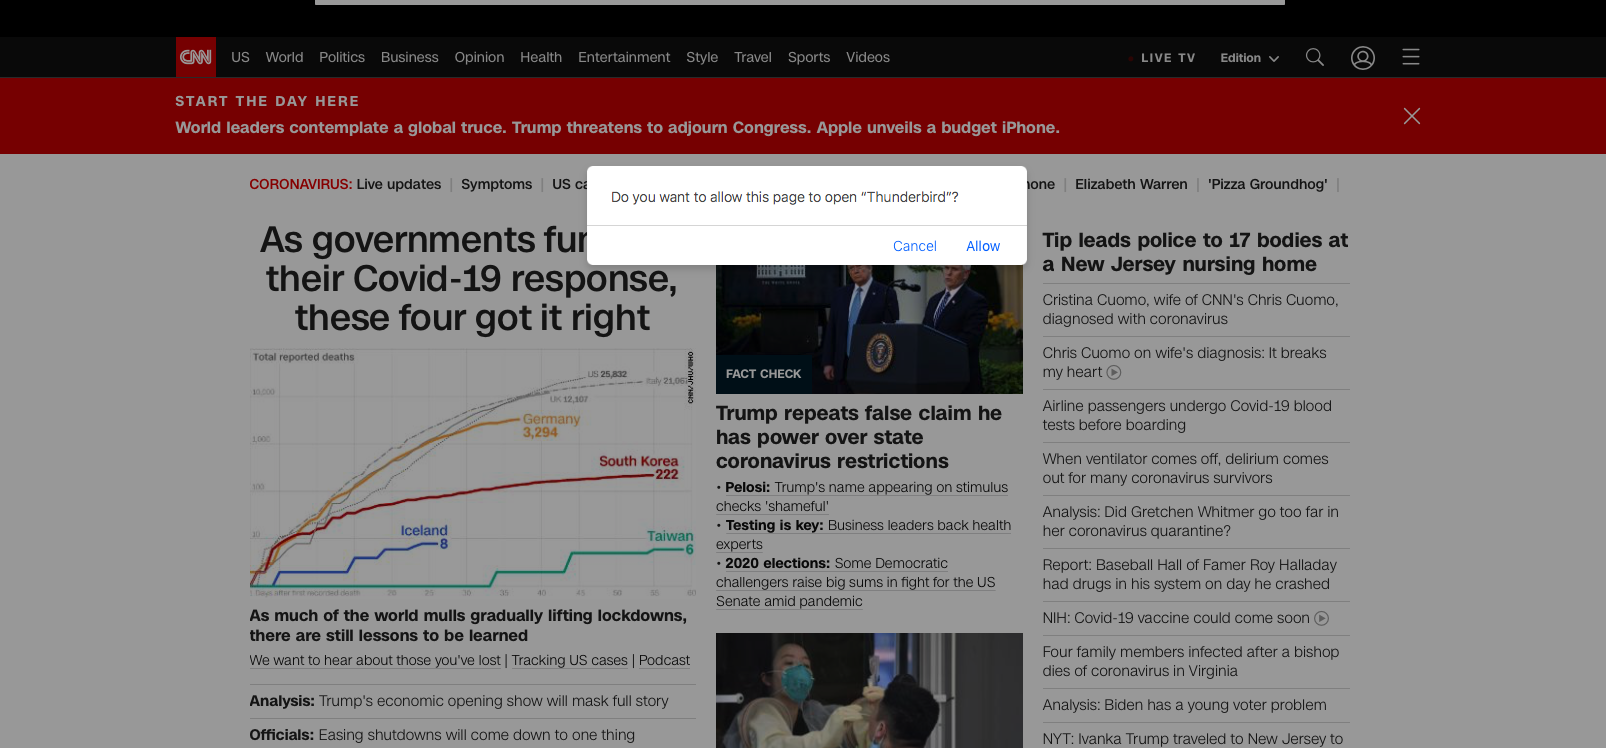Click Cancel in the Thunderbird dialog
Image resolution: width=1606 pixels, height=748 pixels.
point(915,246)
